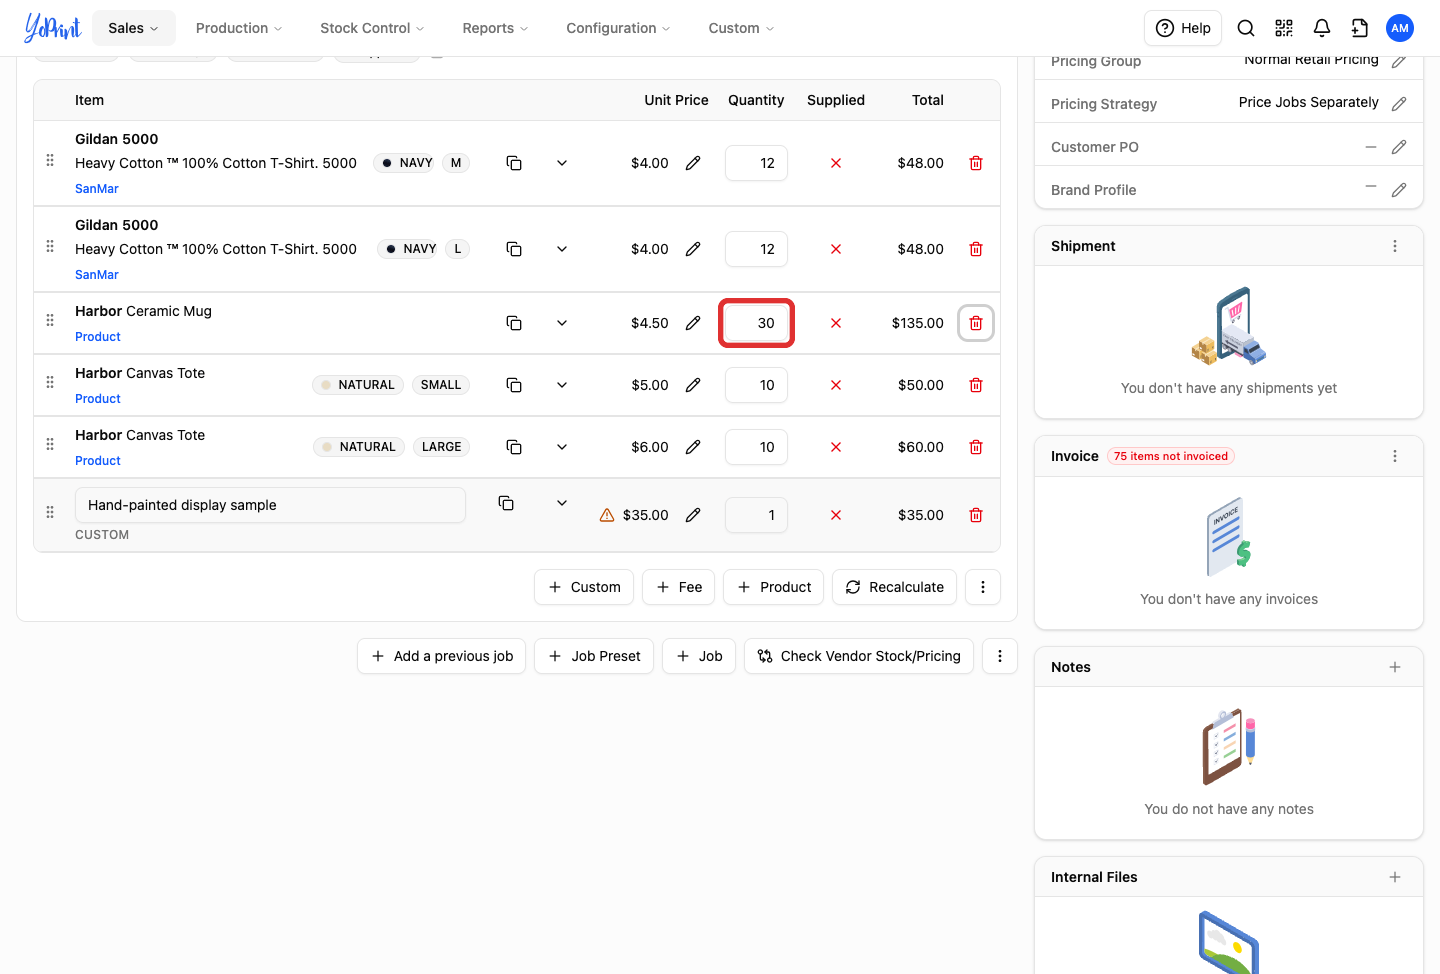Click Check Vendor Stock/Pricing
1440x974 pixels.
[x=859, y=656]
